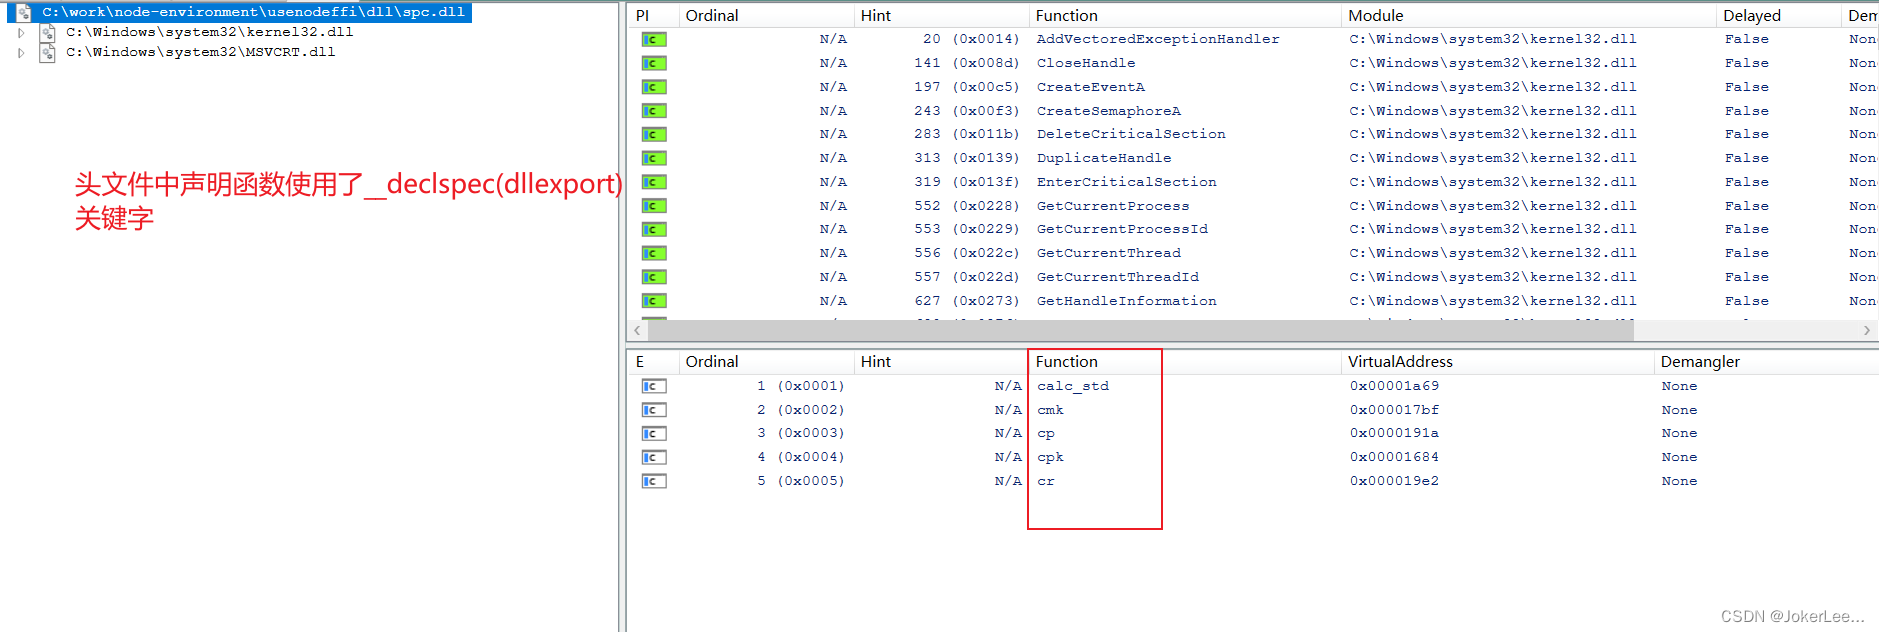Viewport: 1879px width, 632px height.
Task: Click the import icon beside GetCurrentThread
Action: 654,254
